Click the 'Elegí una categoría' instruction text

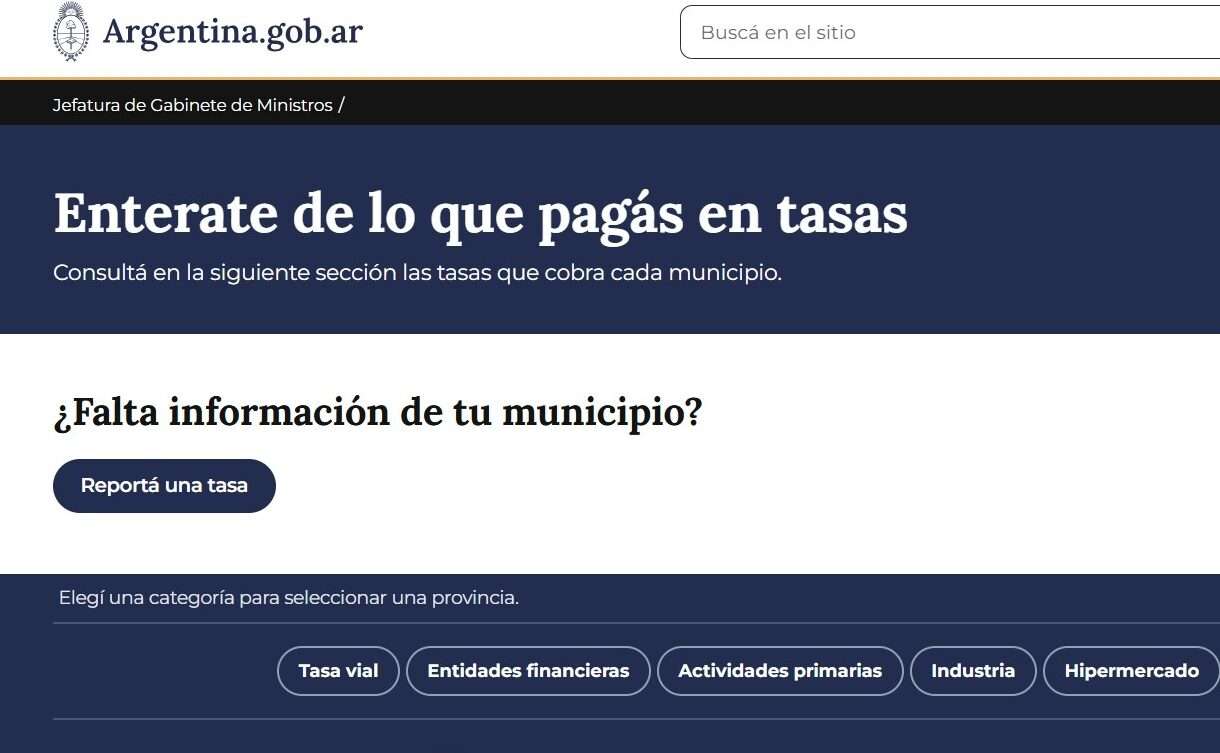[288, 598]
